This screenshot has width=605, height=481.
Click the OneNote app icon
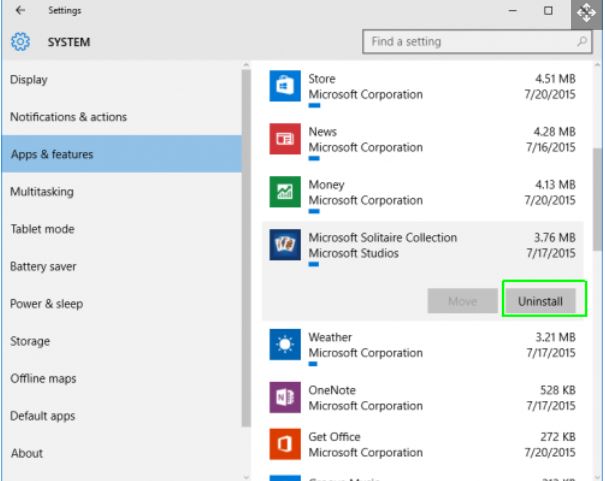(x=285, y=397)
